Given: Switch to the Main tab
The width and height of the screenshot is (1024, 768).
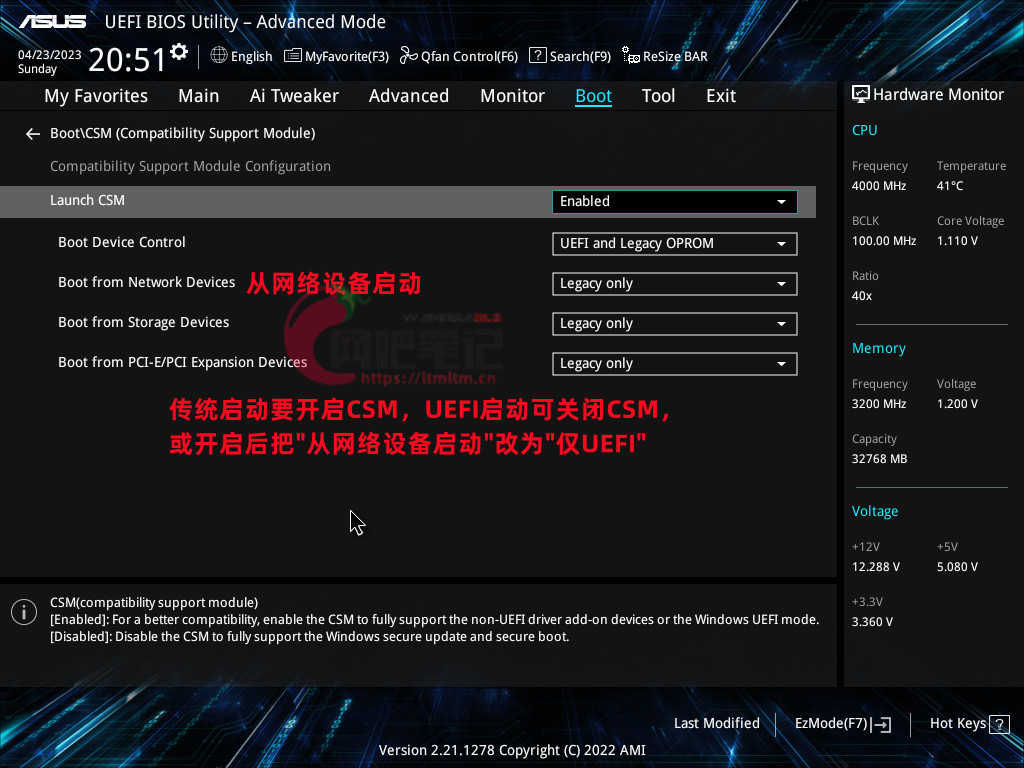Looking at the screenshot, I should pos(199,96).
